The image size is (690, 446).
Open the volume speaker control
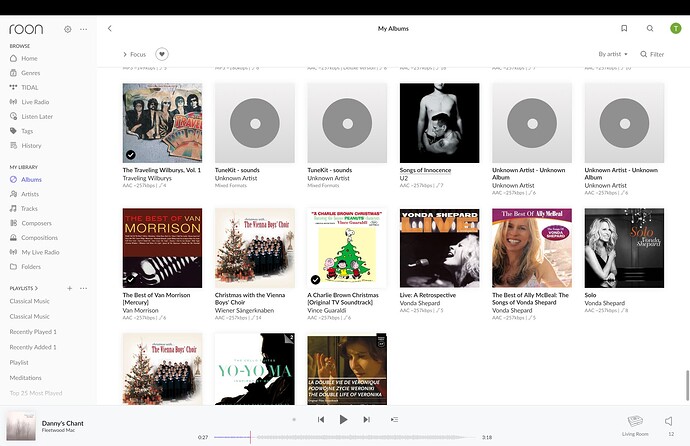pyautogui.click(x=669, y=421)
